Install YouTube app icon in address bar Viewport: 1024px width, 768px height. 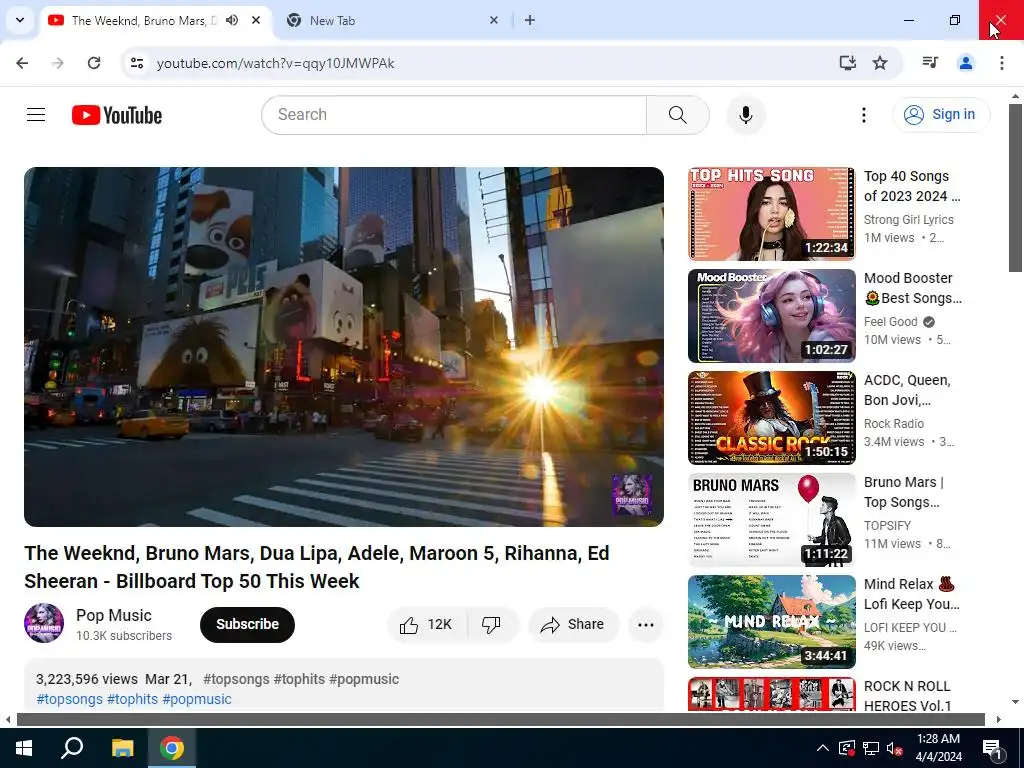pos(847,63)
